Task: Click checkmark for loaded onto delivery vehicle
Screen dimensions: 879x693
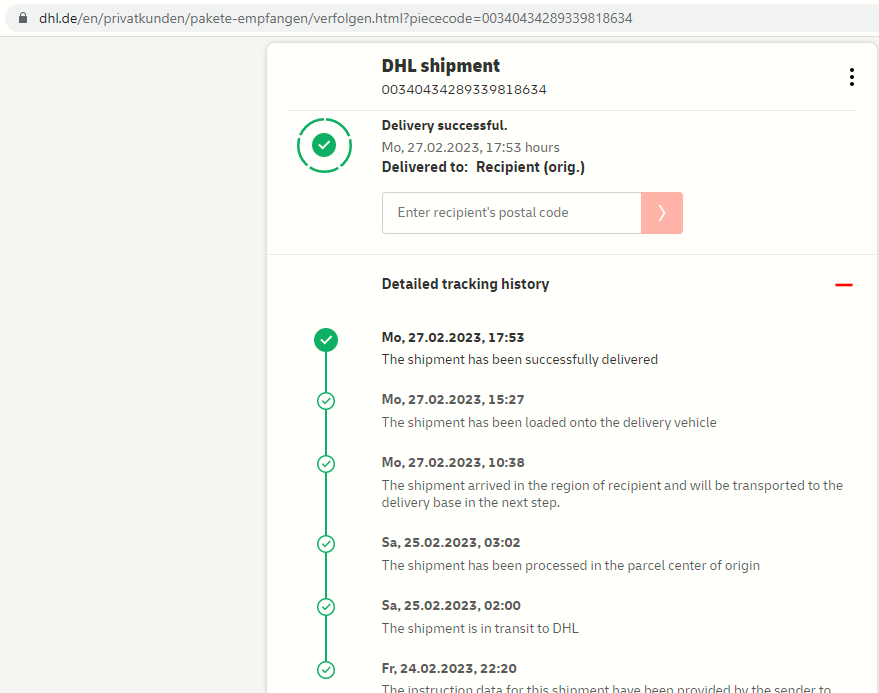Action: tap(325, 401)
